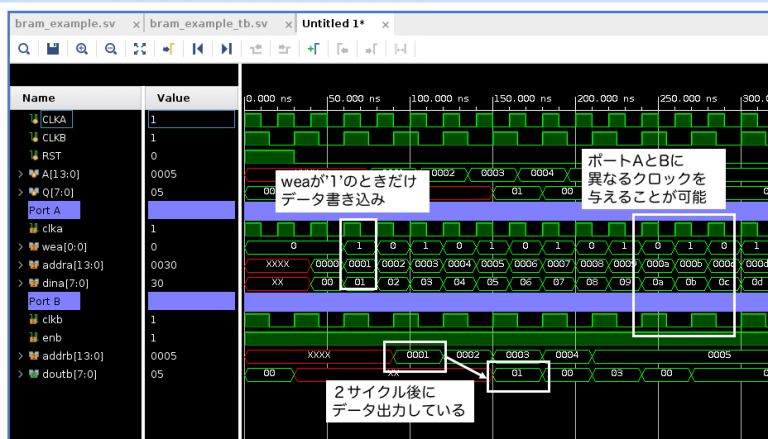Screen dimensions: 768x439
Task: Expand the A[13:0] bus signal
Action: coord(21,174)
